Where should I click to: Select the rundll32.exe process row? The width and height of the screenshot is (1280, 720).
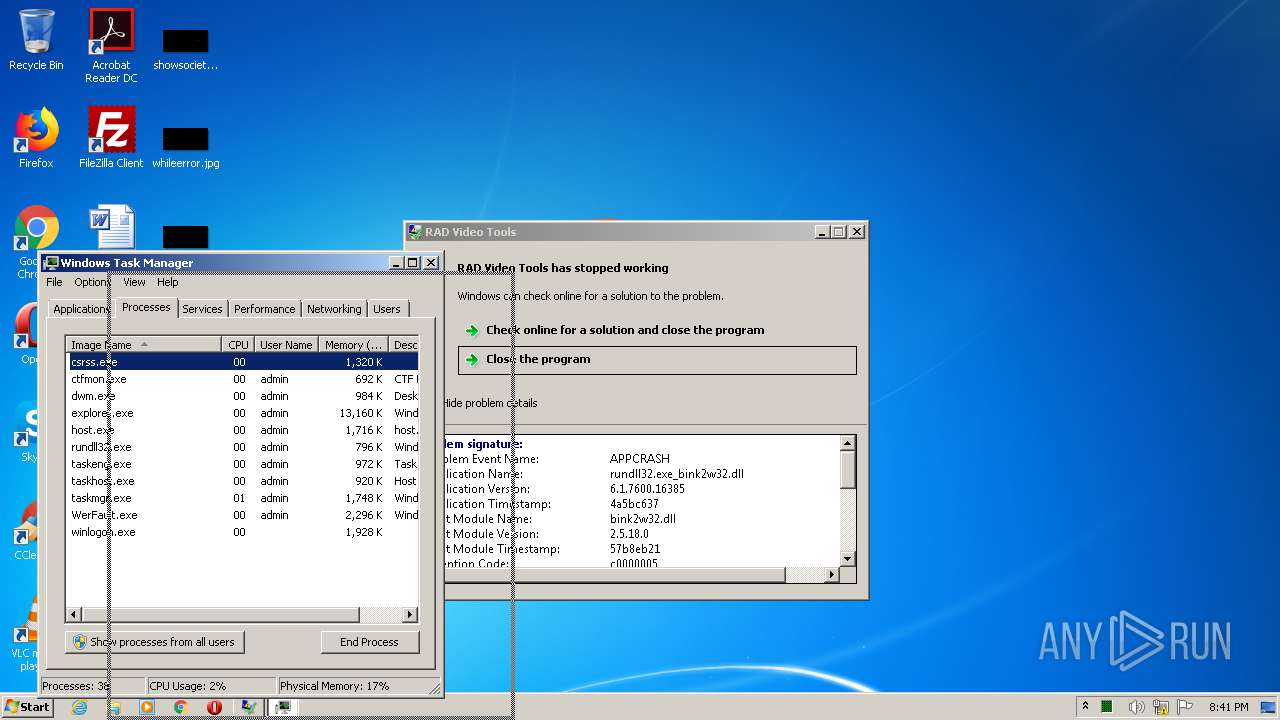pos(242,447)
